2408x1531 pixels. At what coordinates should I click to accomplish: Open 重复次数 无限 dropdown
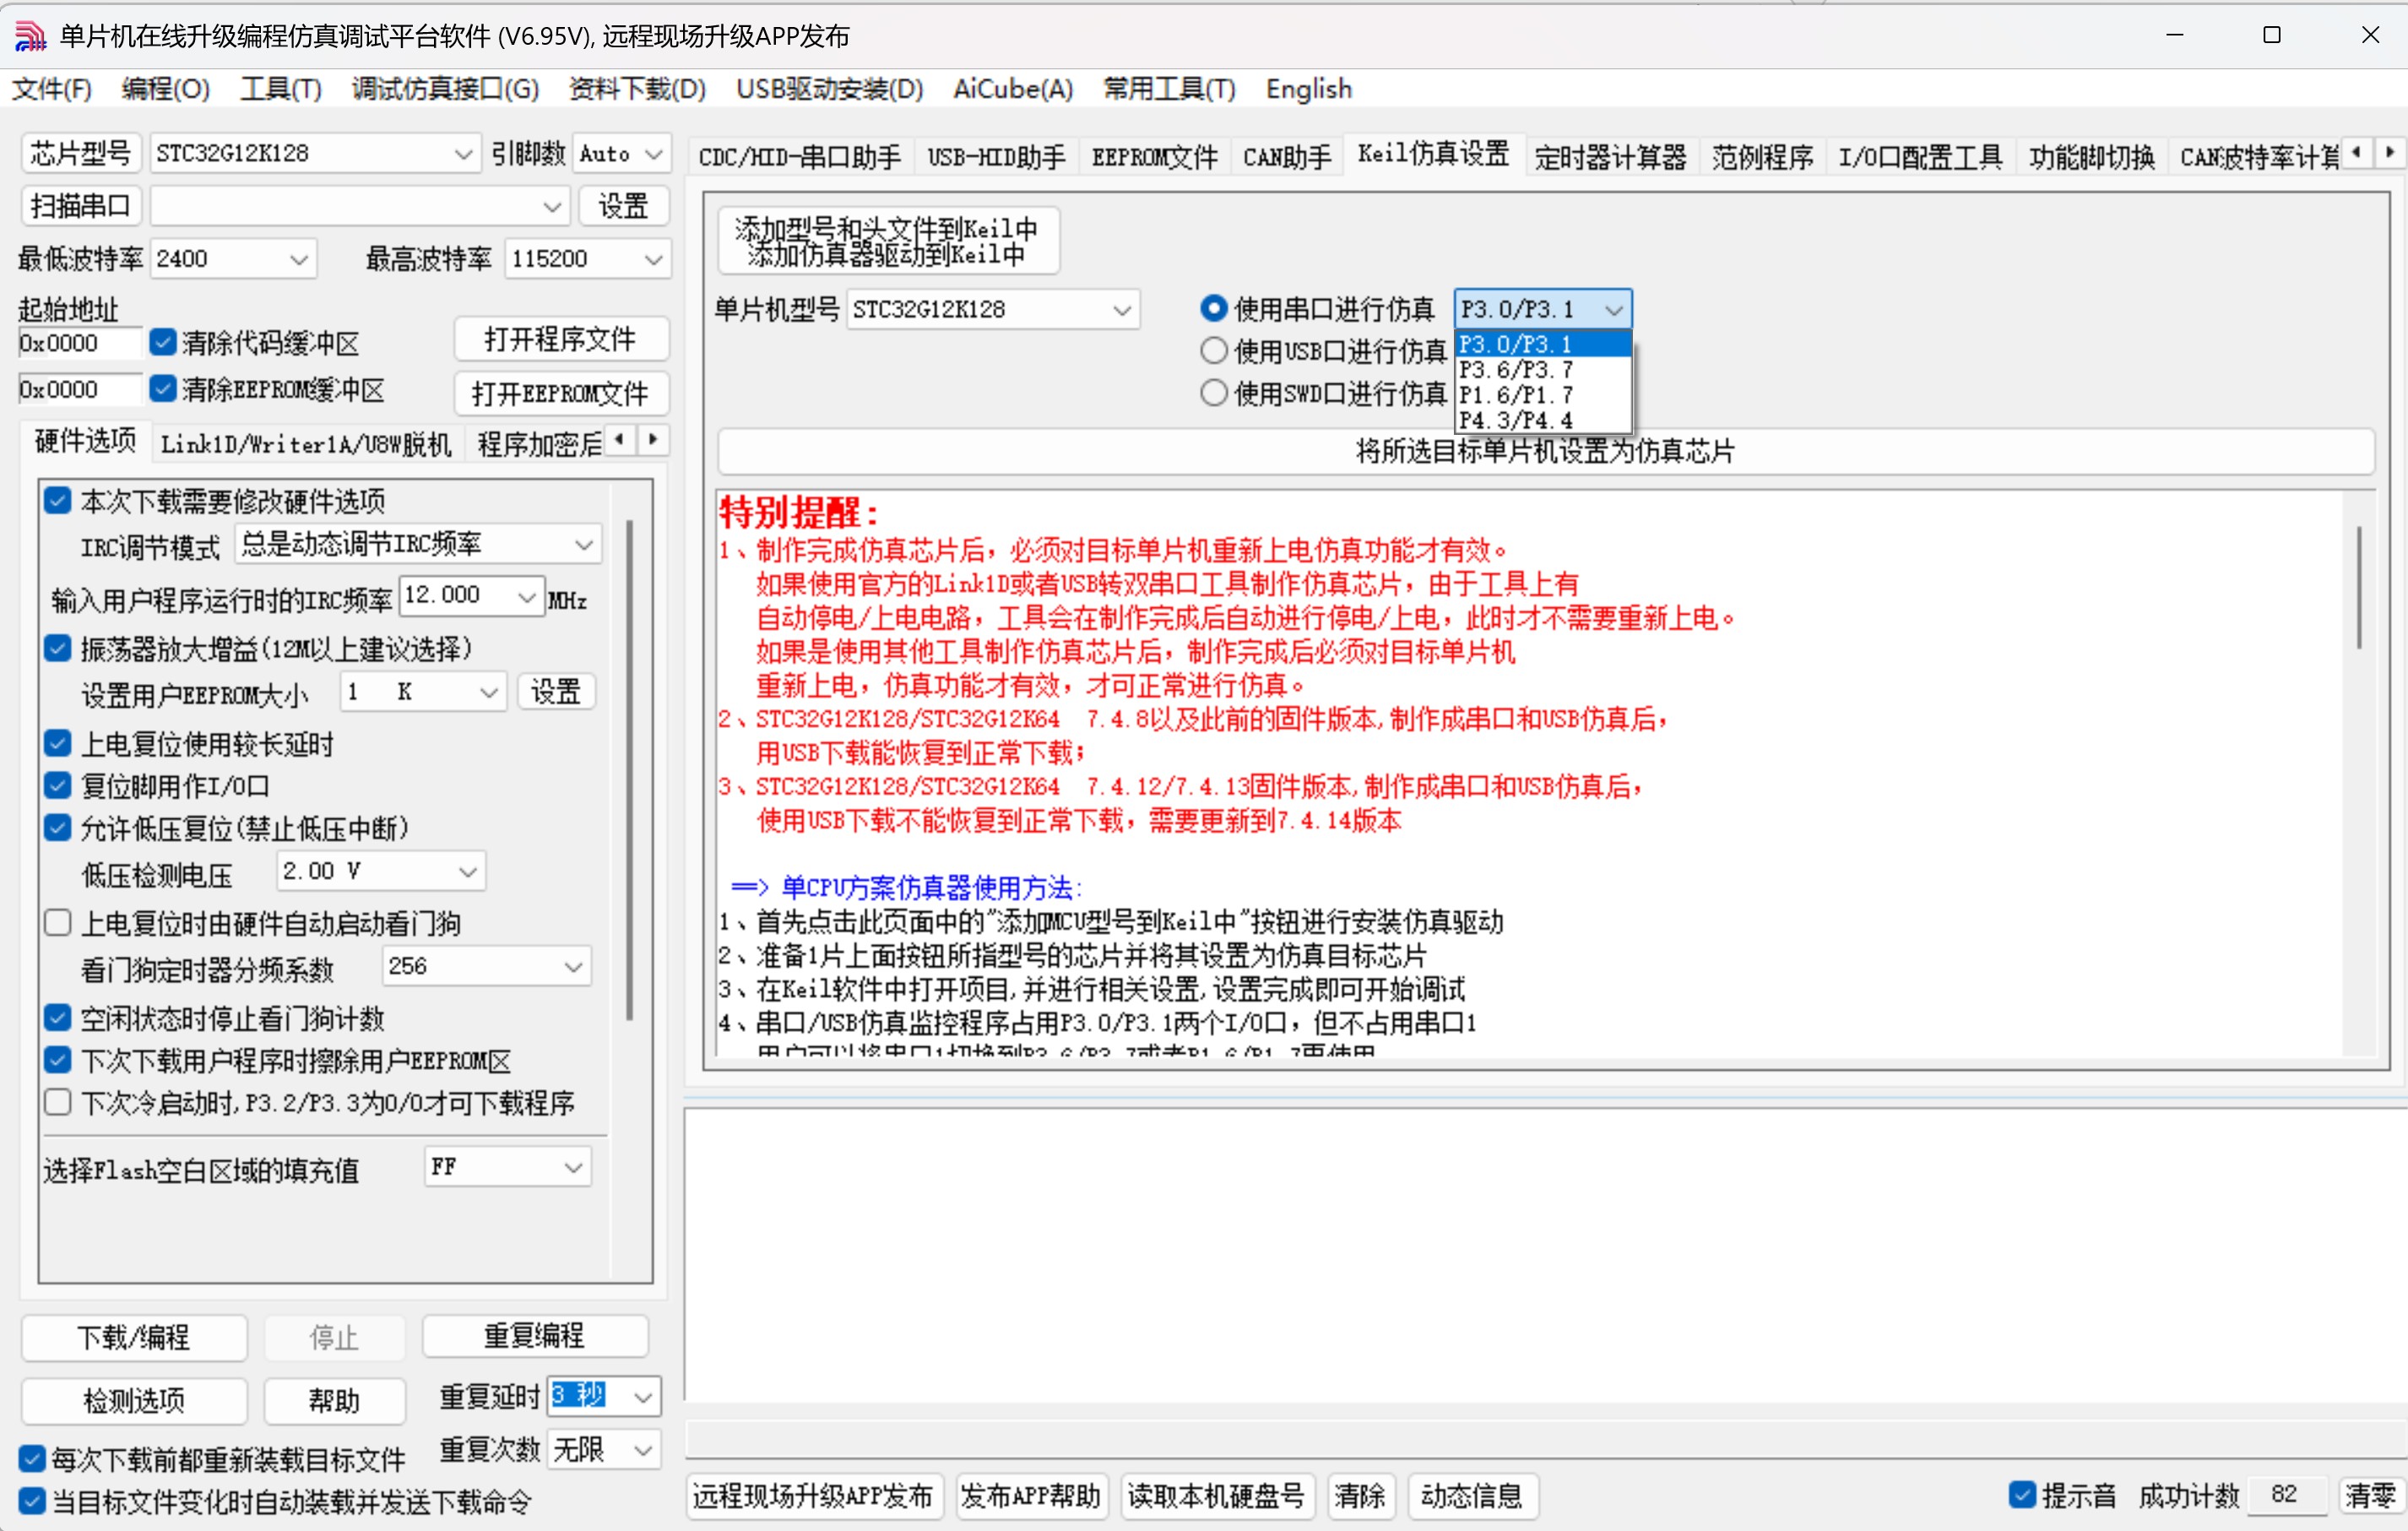tap(604, 1449)
